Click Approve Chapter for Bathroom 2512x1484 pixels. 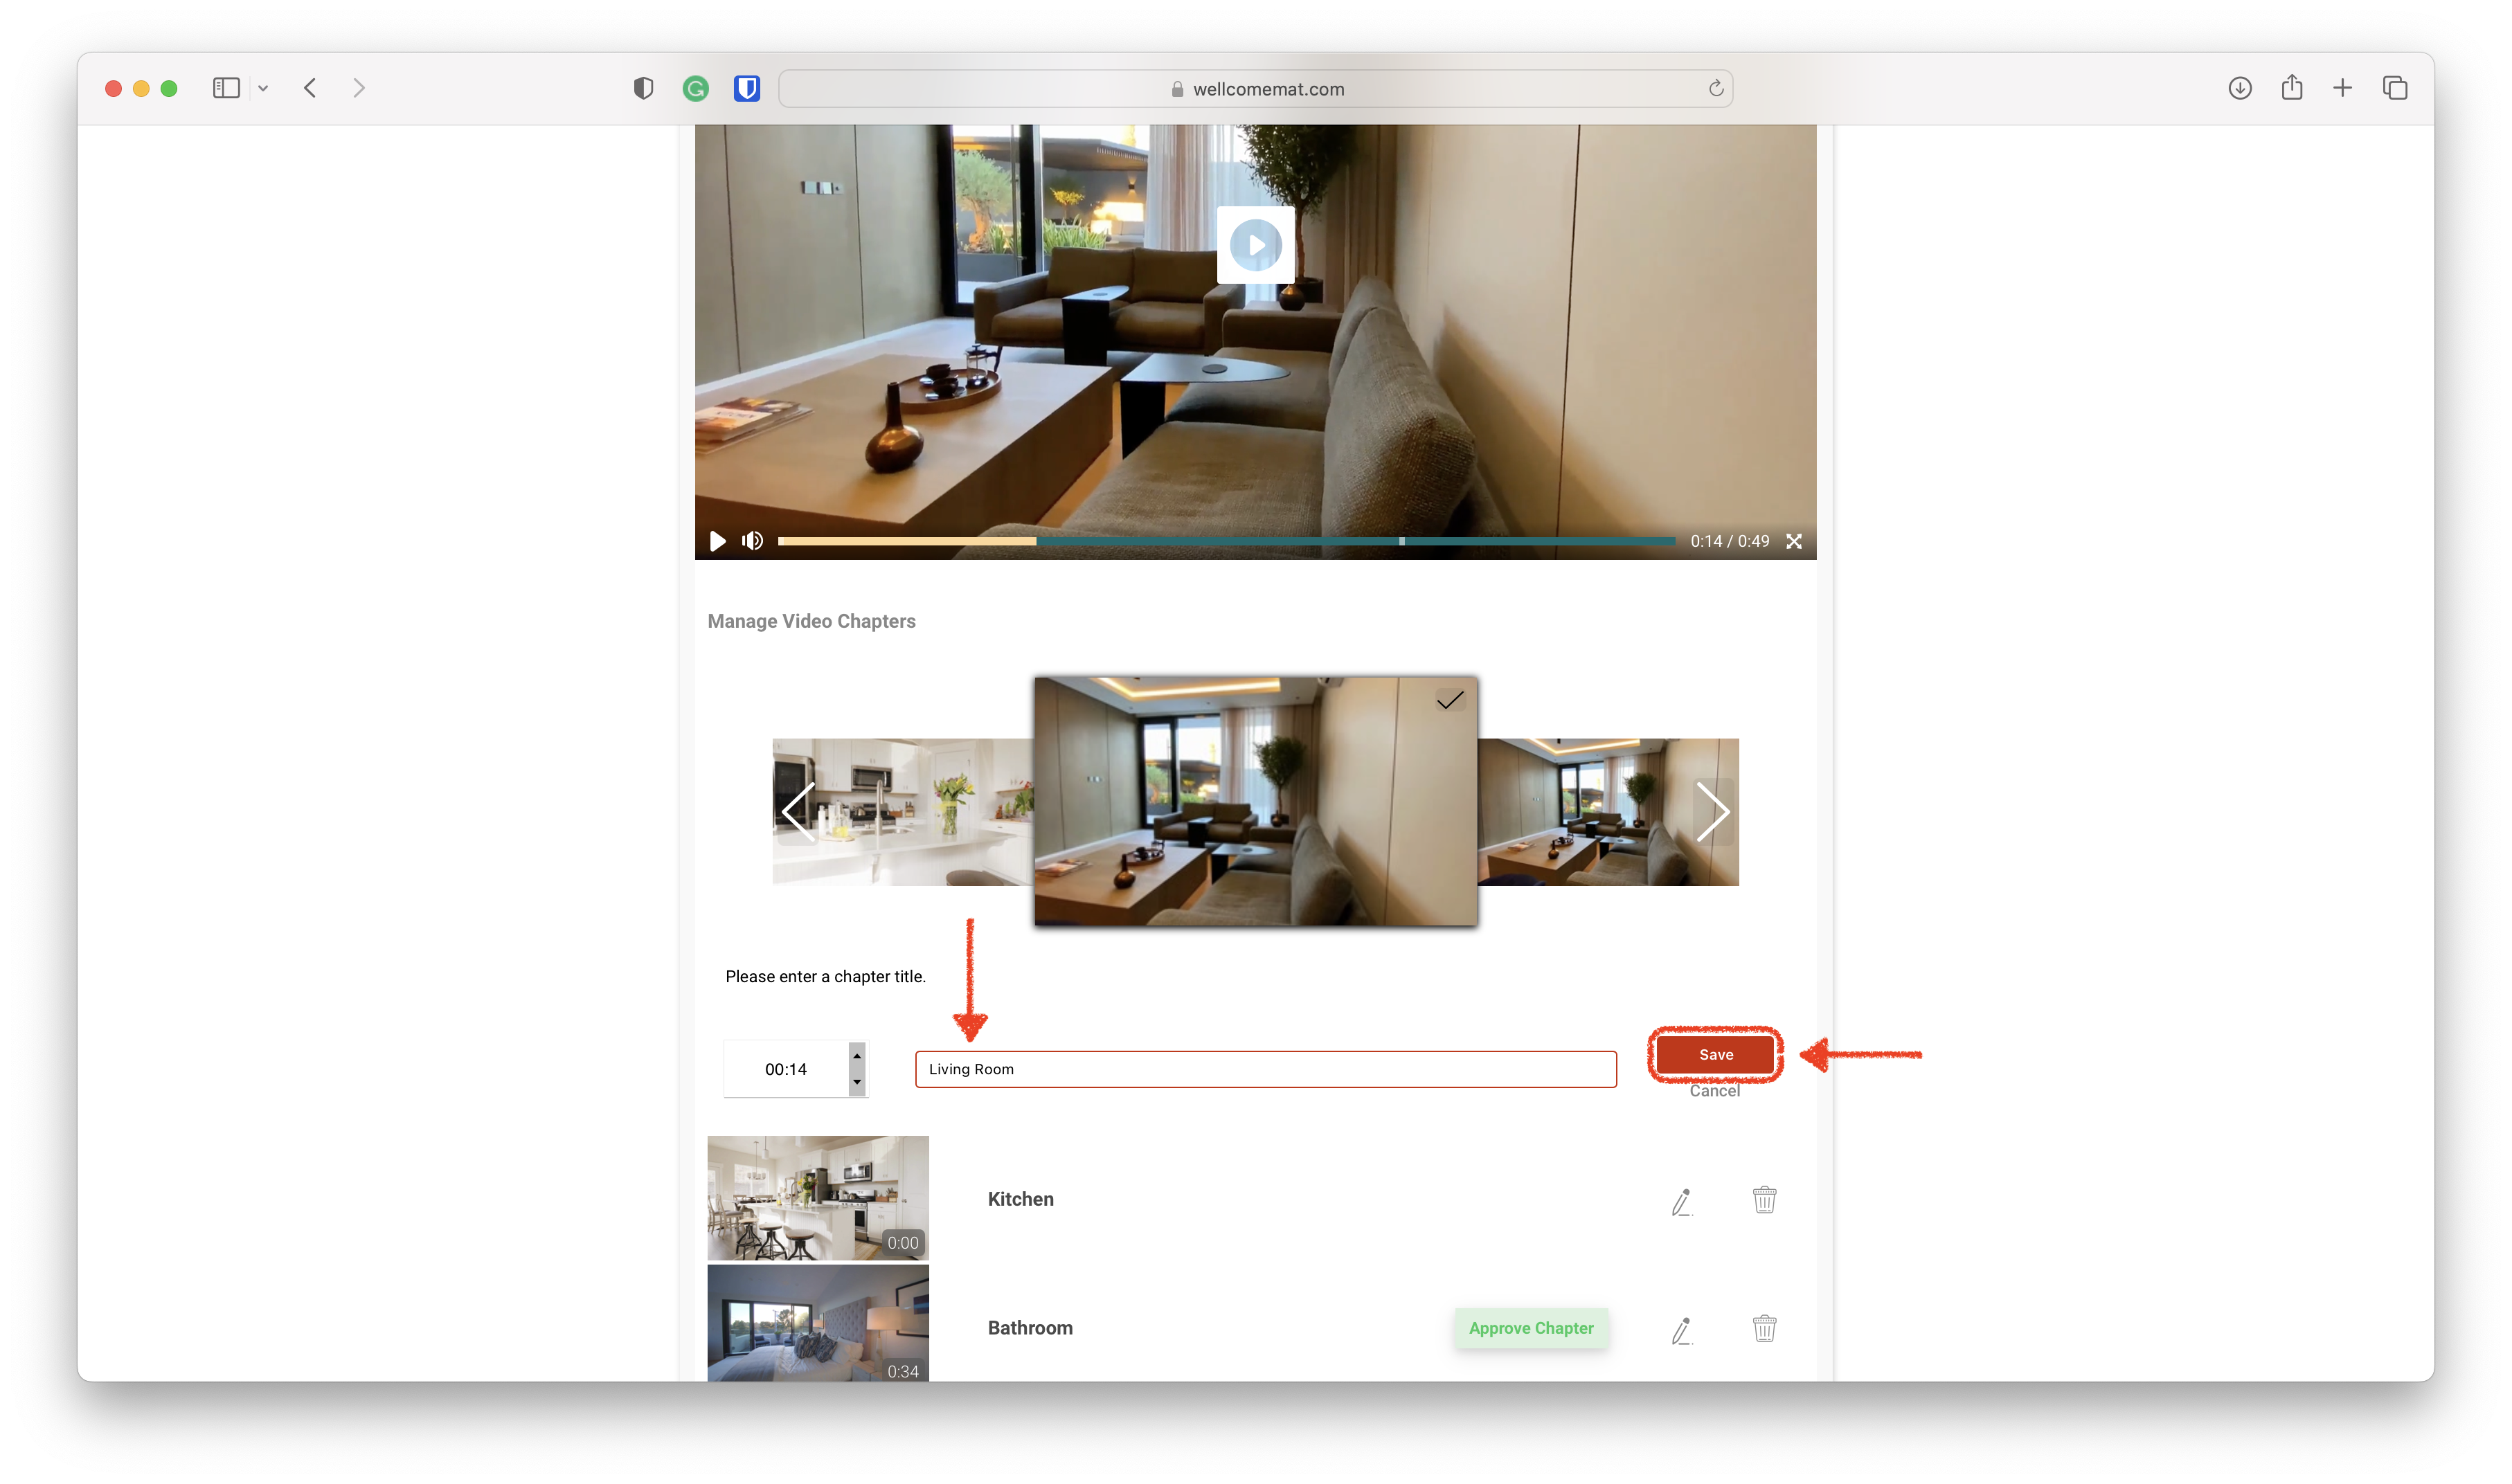click(x=1530, y=1328)
